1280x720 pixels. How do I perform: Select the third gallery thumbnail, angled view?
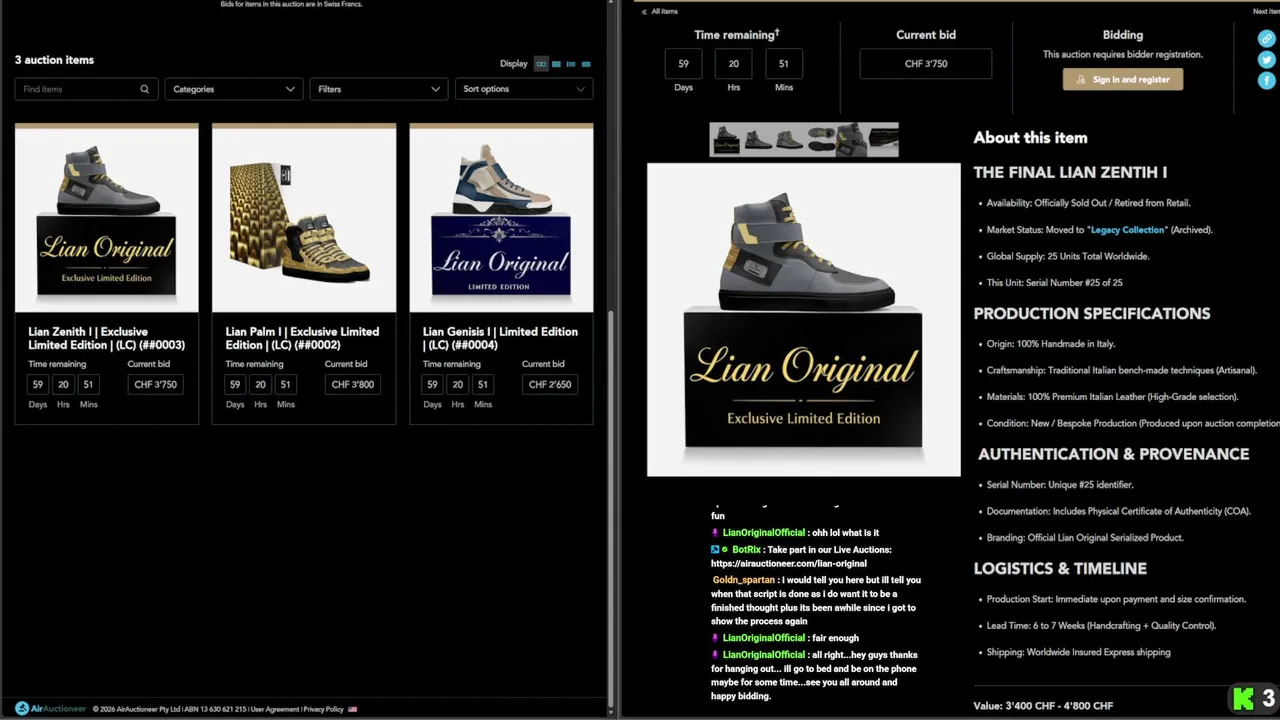click(x=789, y=140)
